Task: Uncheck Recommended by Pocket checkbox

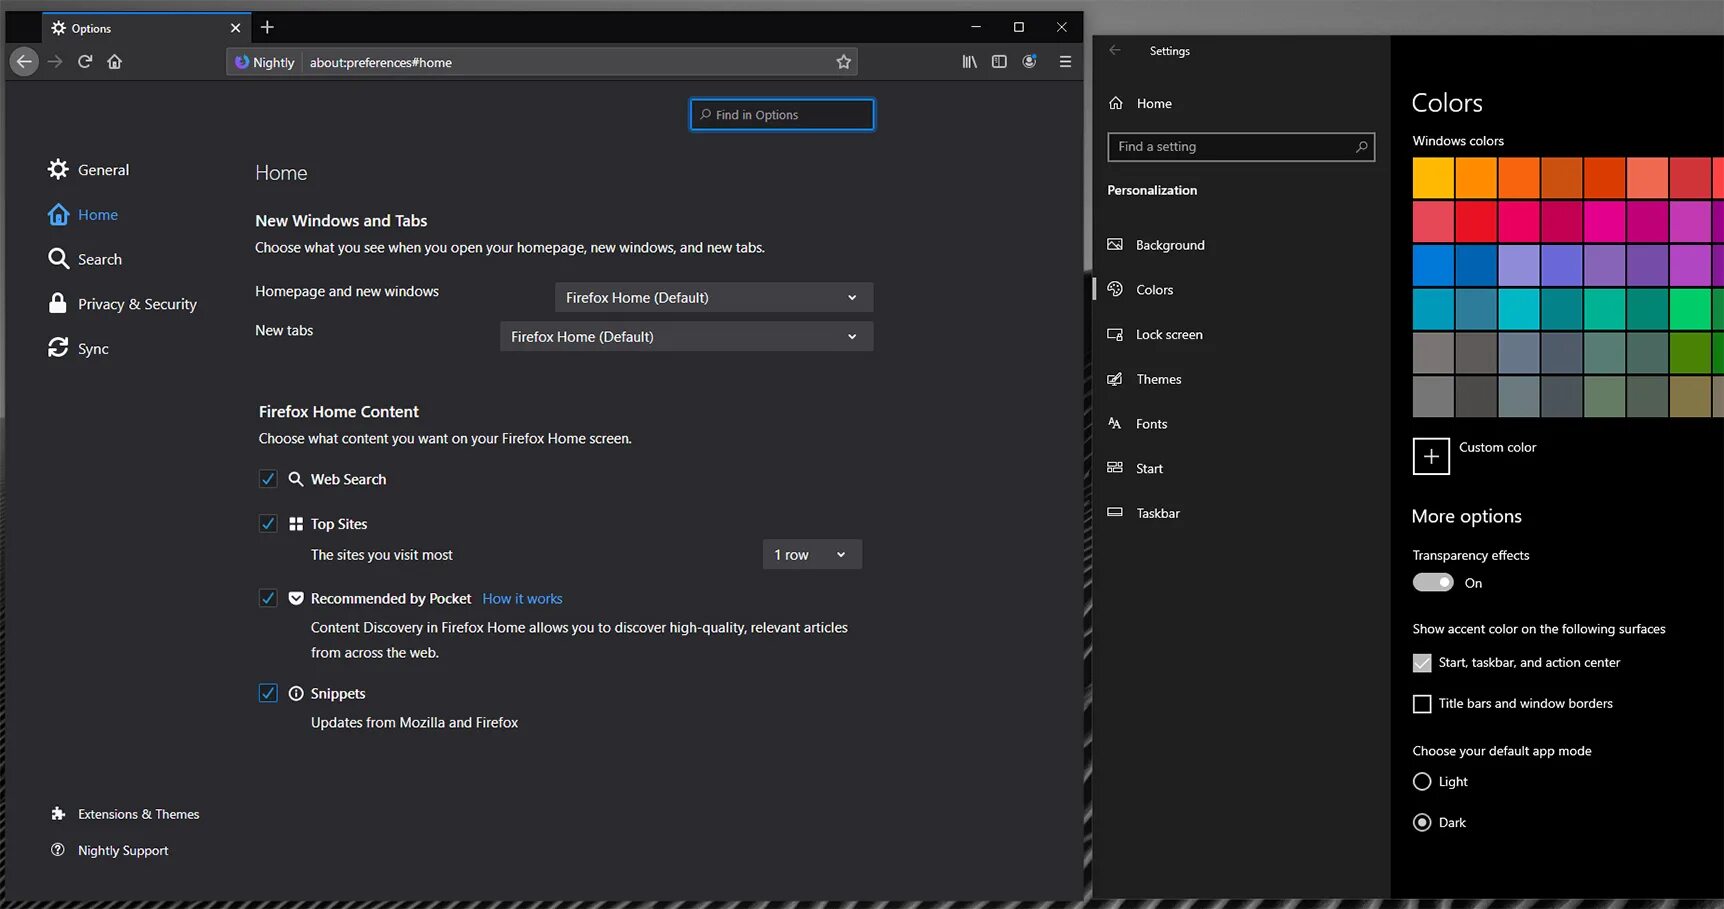Action: pyautogui.click(x=268, y=598)
